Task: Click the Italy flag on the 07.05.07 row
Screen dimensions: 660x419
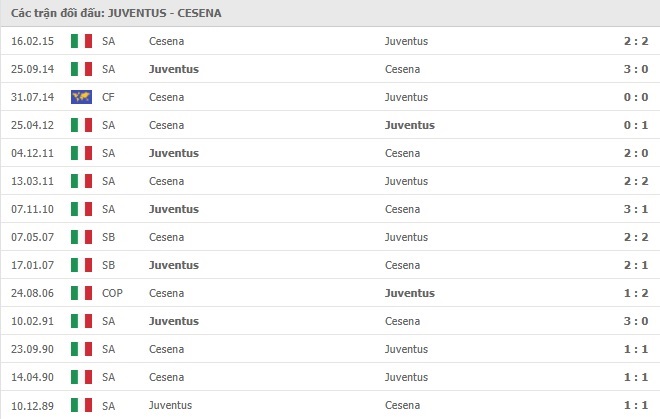Action: coord(81,237)
